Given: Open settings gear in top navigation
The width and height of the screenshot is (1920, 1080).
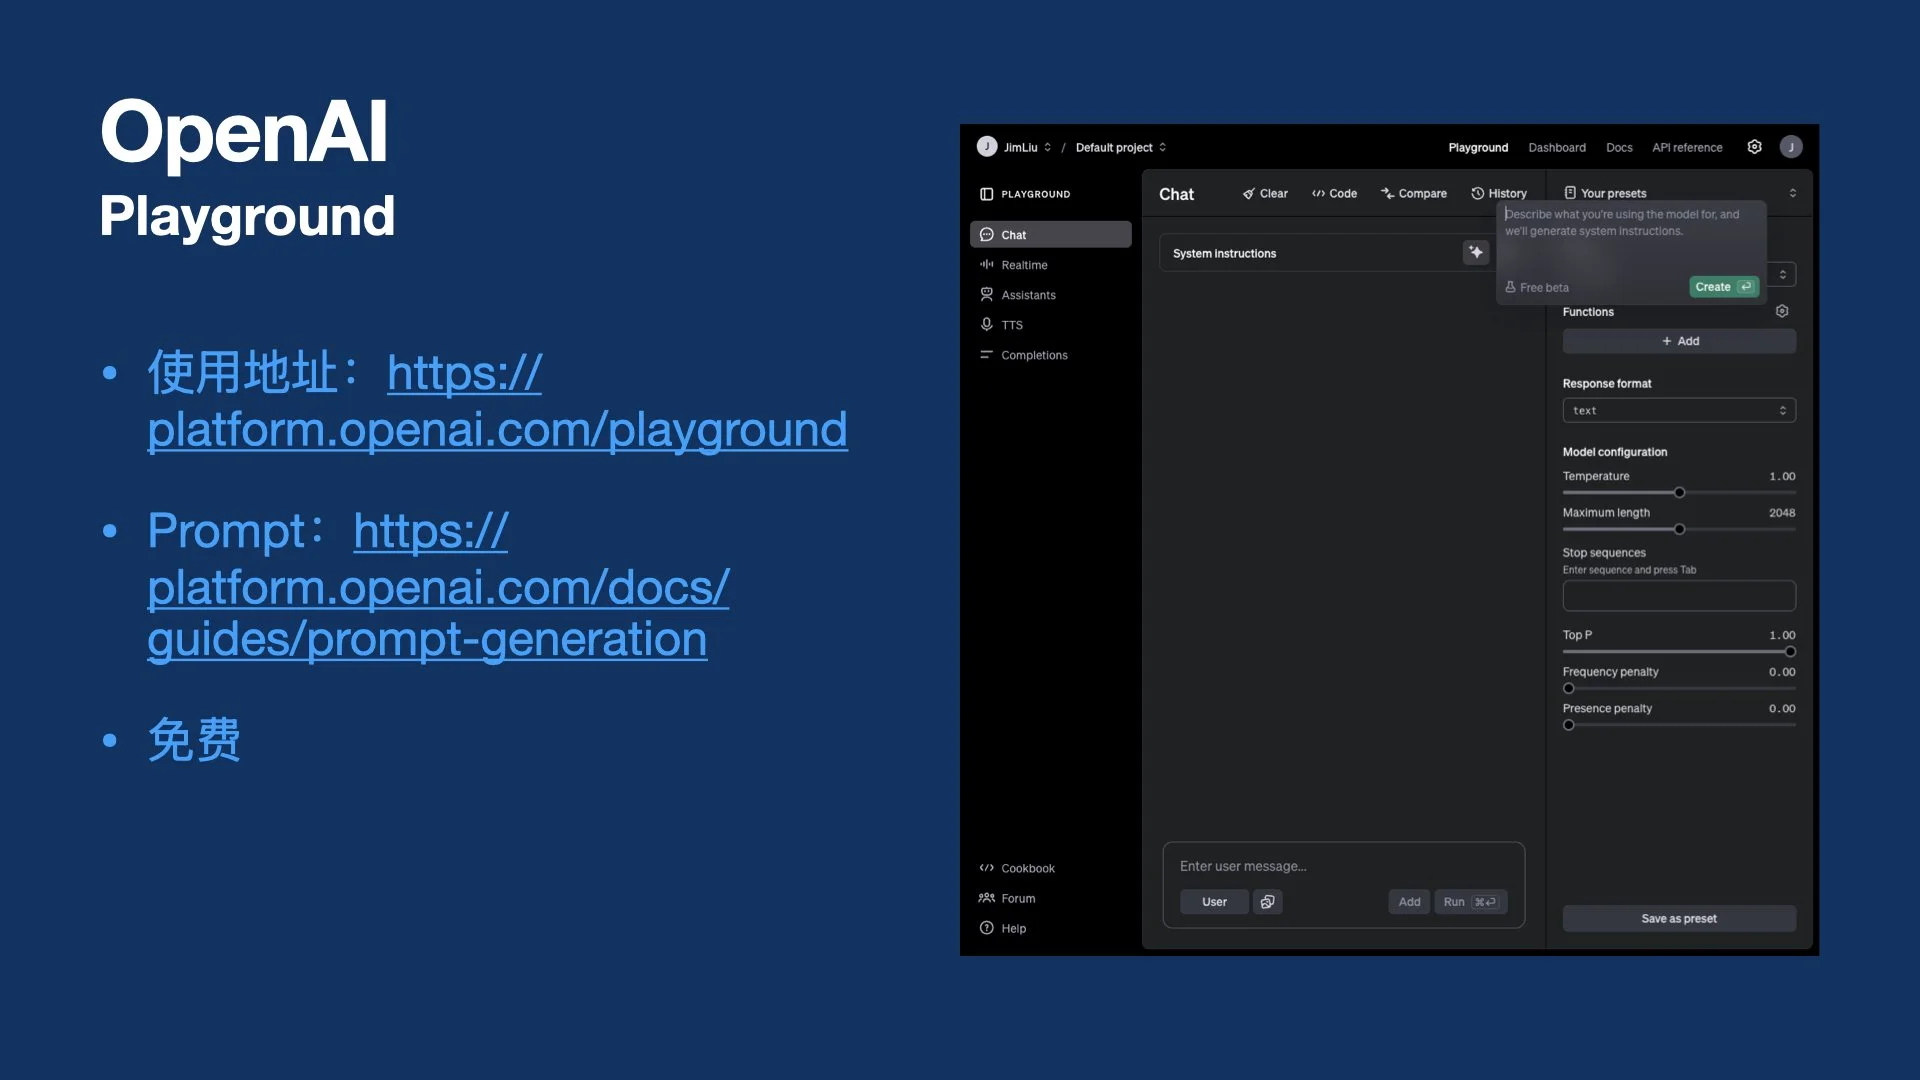Looking at the screenshot, I should (1754, 147).
